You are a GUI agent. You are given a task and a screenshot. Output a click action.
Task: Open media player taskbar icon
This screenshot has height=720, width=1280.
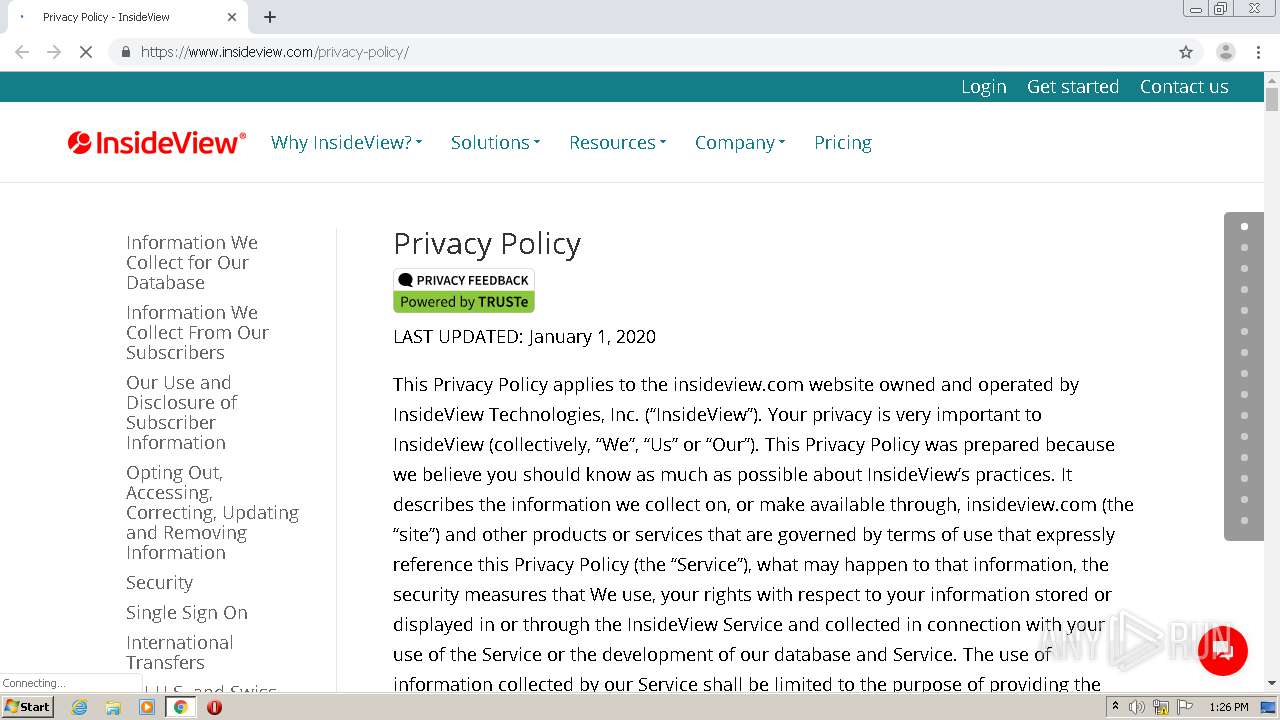click(x=147, y=707)
